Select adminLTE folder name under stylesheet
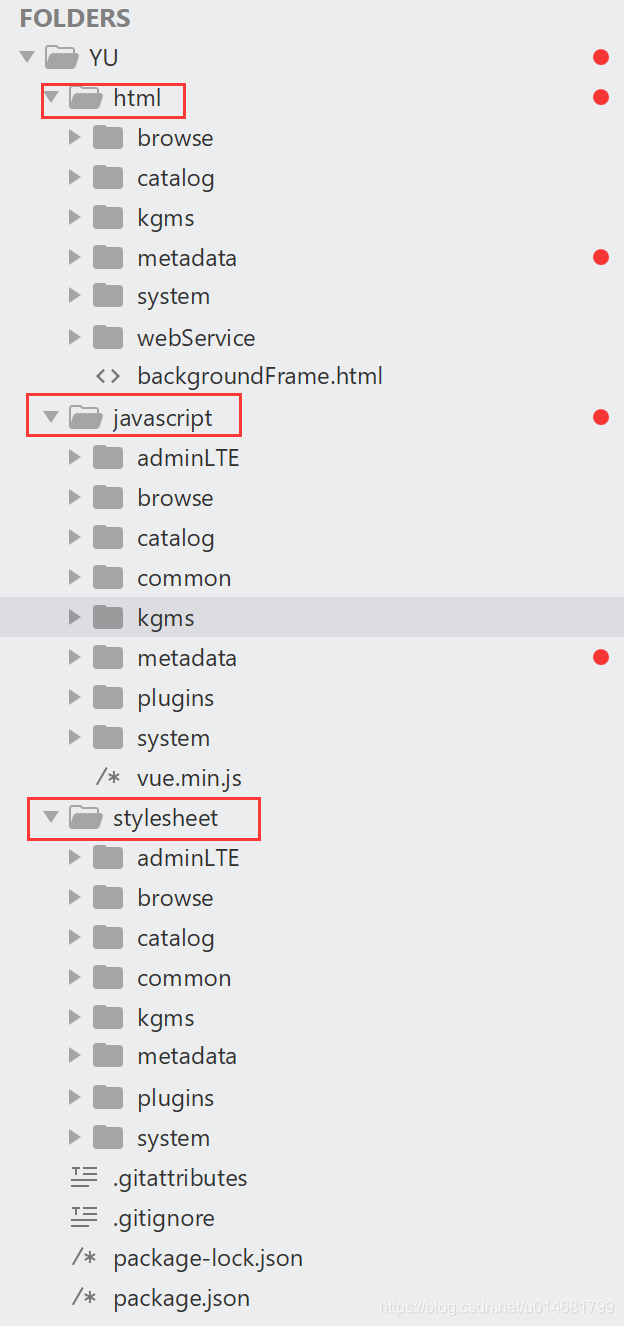624x1326 pixels. tap(188, 857)
